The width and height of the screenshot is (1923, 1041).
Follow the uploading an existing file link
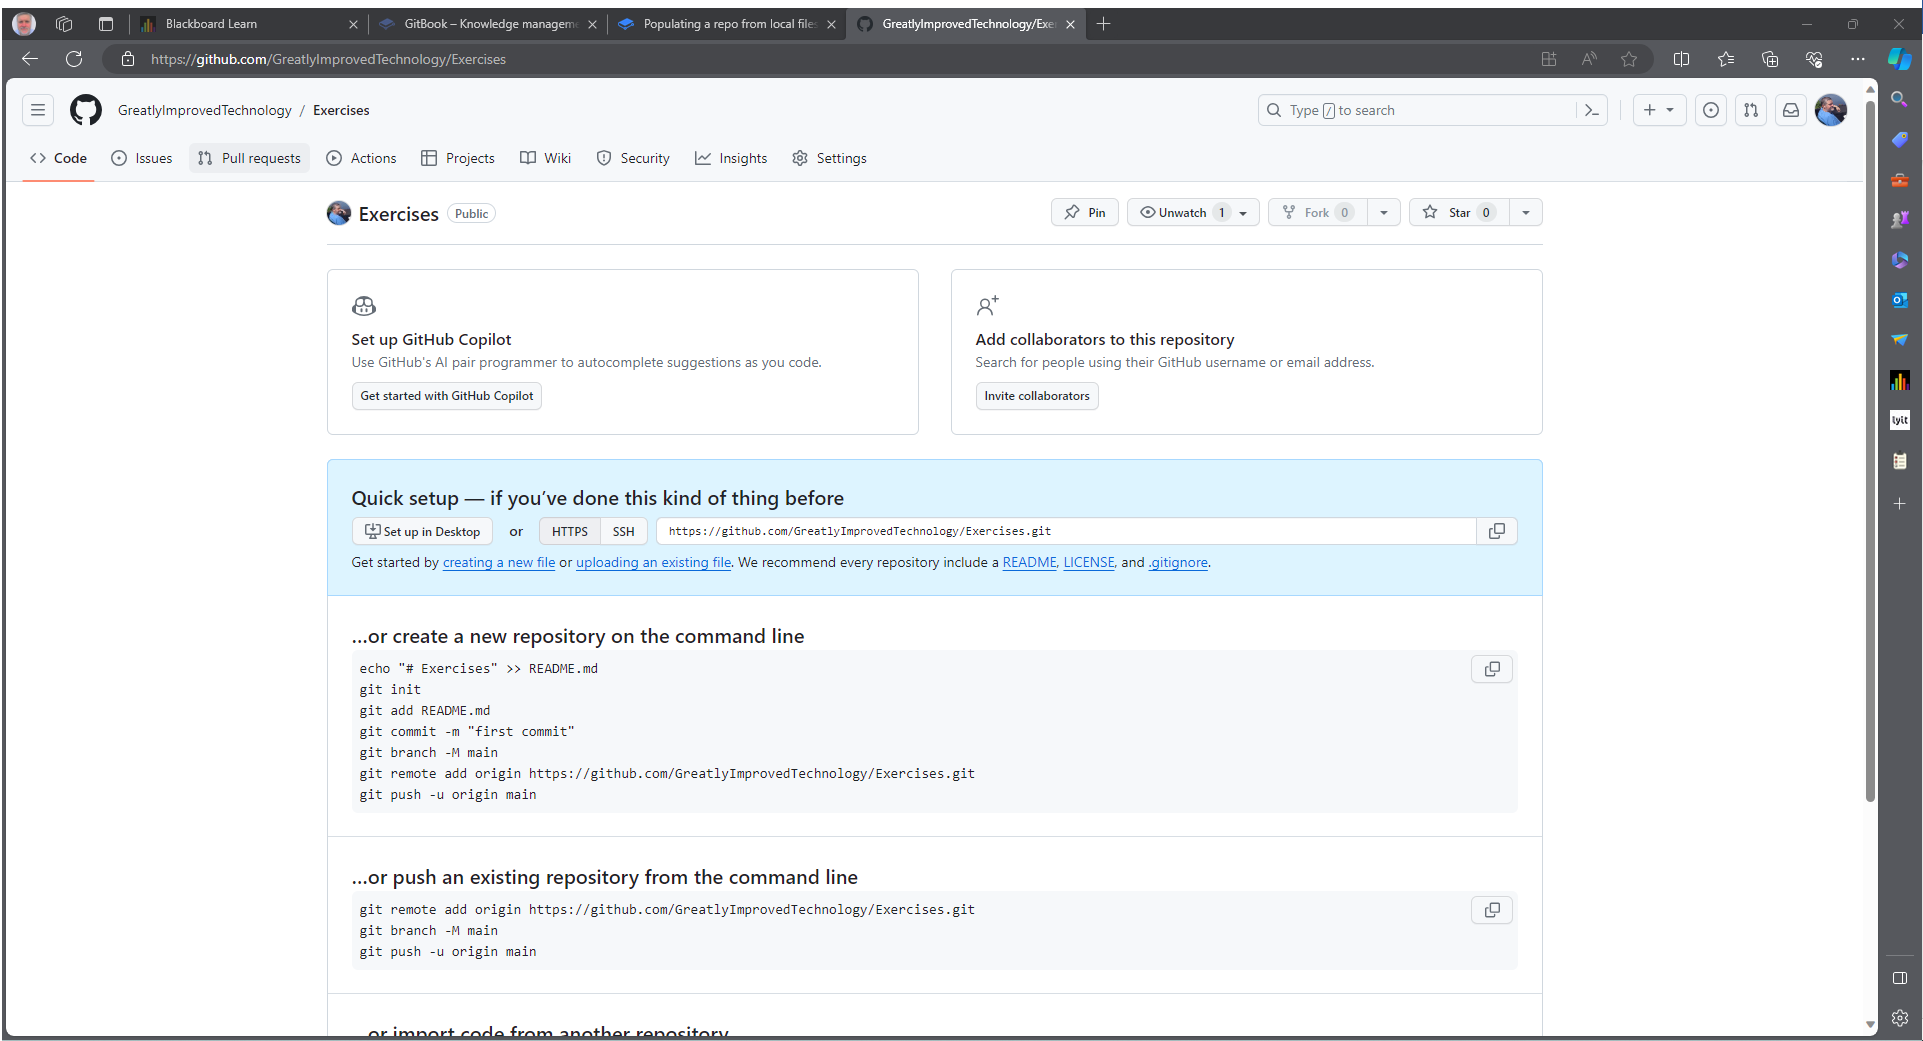pyautogui.click(x=654, y=562)
